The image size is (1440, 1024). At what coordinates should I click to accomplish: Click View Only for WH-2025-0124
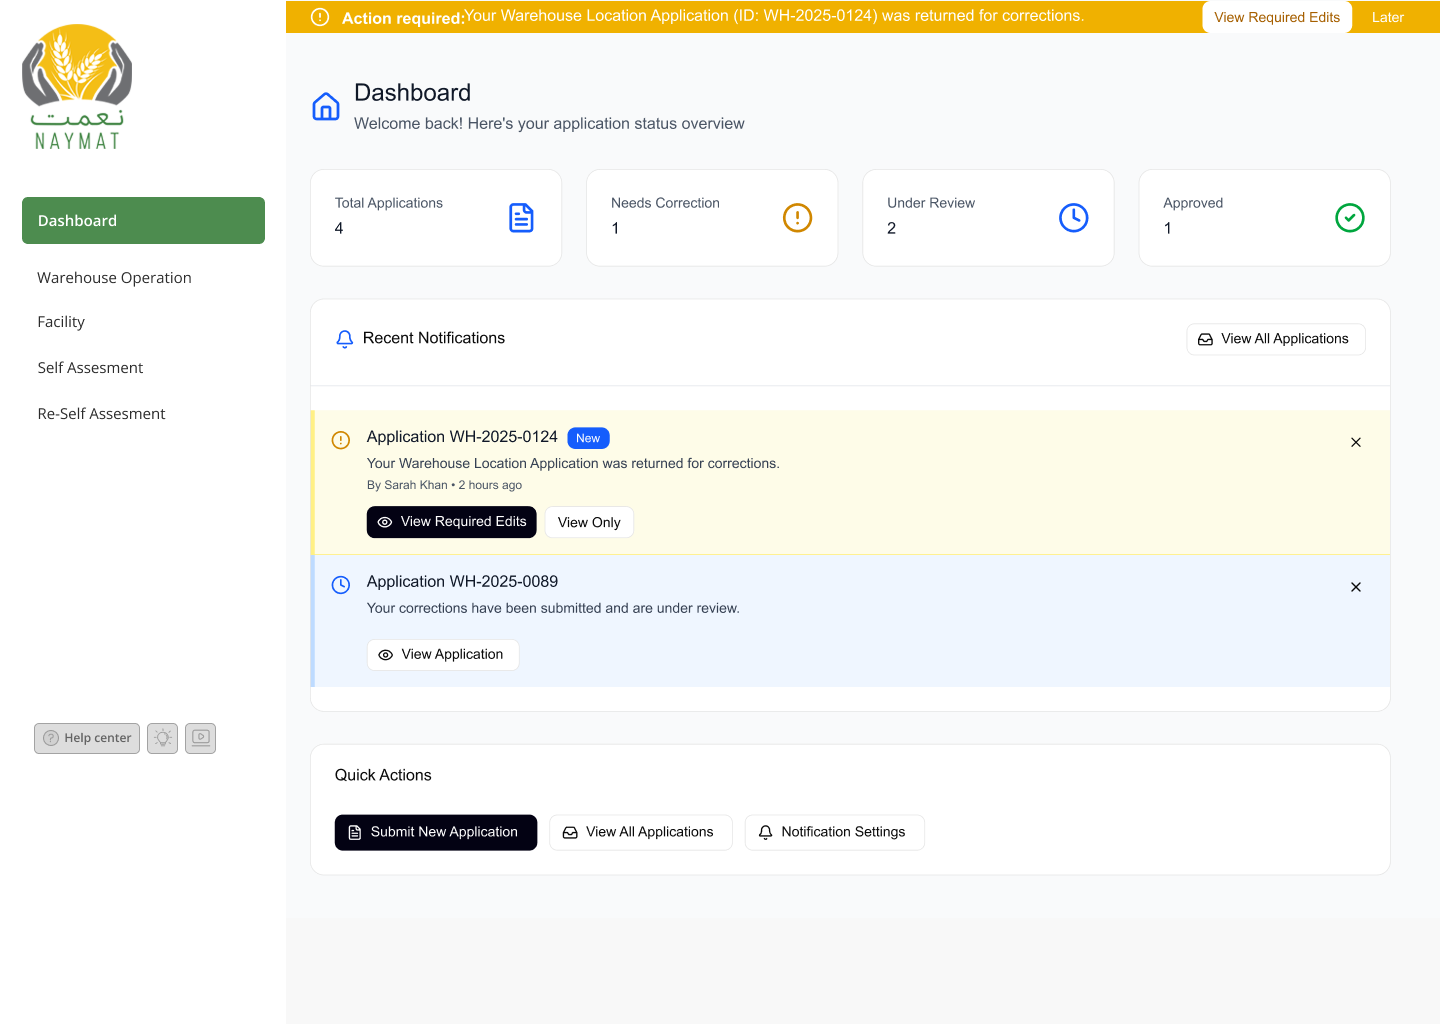[589, 522]
